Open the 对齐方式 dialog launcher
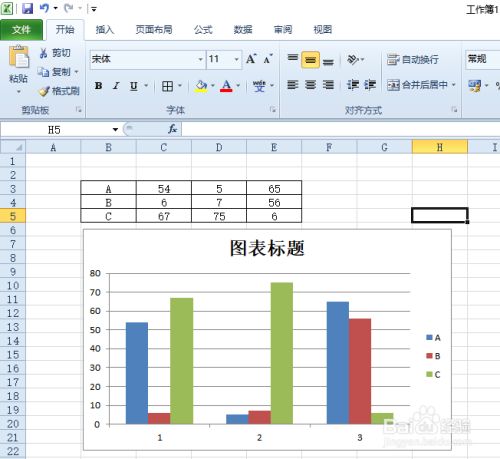The height and width of the screenshot is (459, 500). tap(454, 109)
